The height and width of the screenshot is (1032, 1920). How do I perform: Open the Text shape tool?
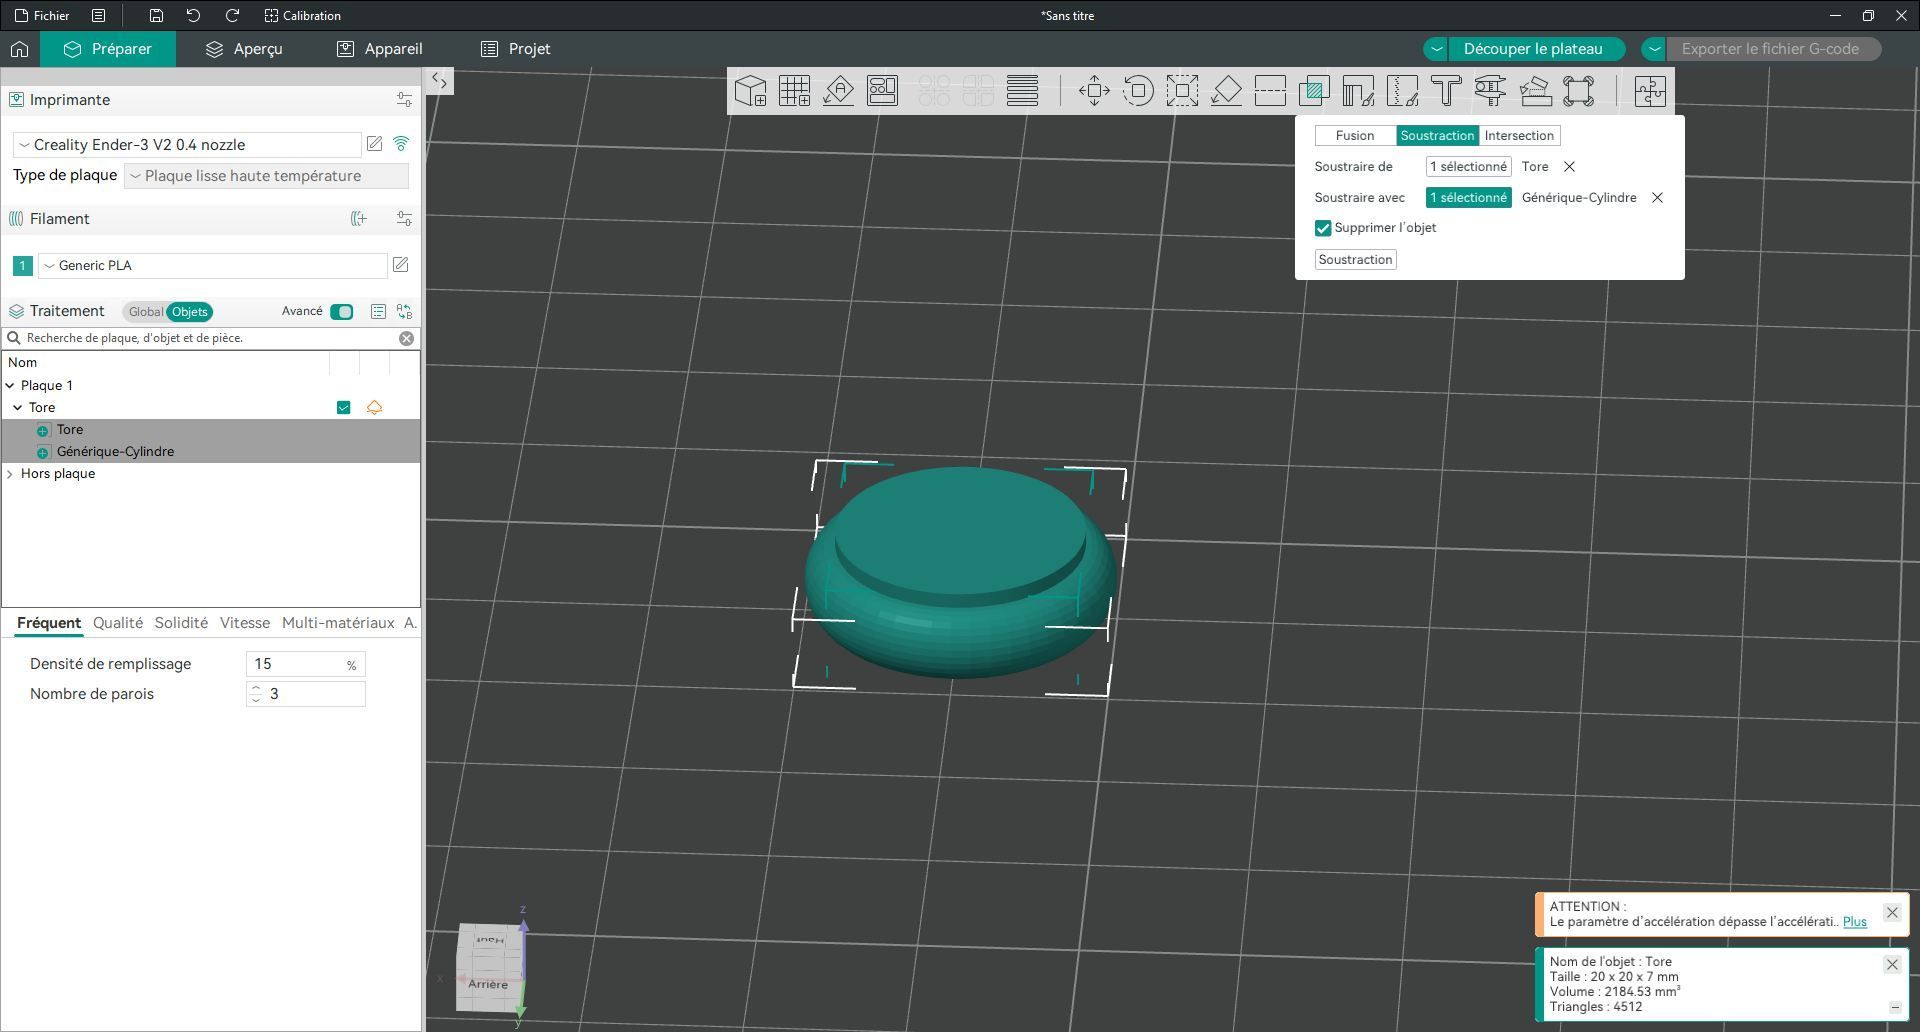pyautogui.click(x=1446, y=91)
